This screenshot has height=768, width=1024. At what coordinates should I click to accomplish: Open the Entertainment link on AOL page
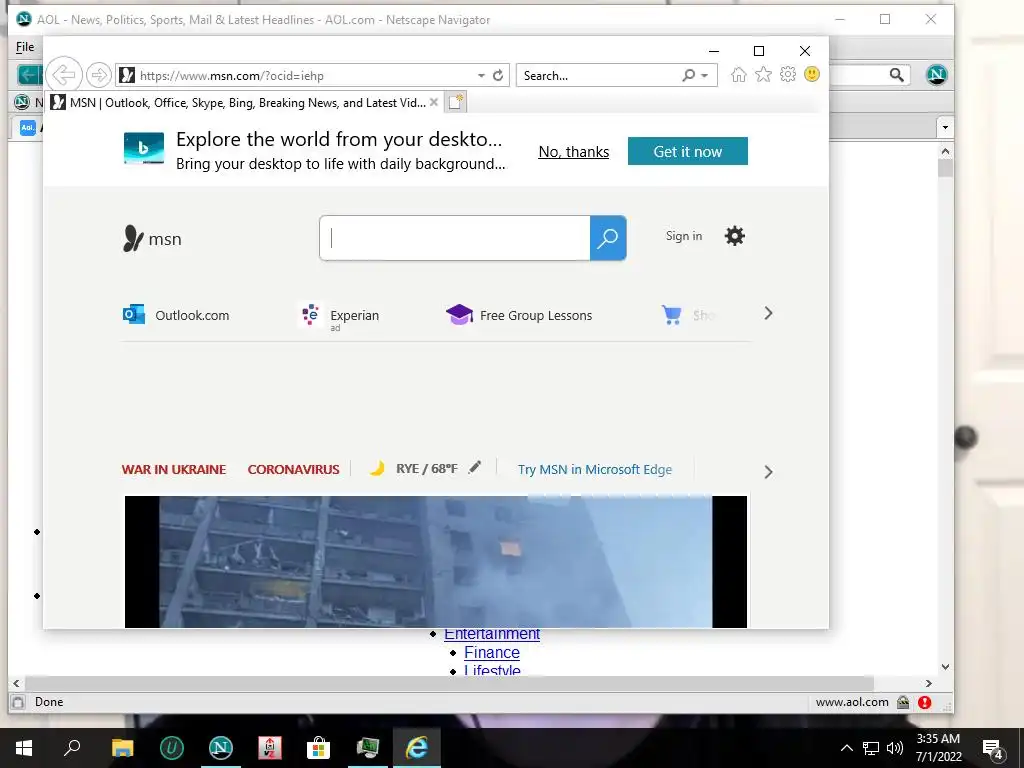492,633
